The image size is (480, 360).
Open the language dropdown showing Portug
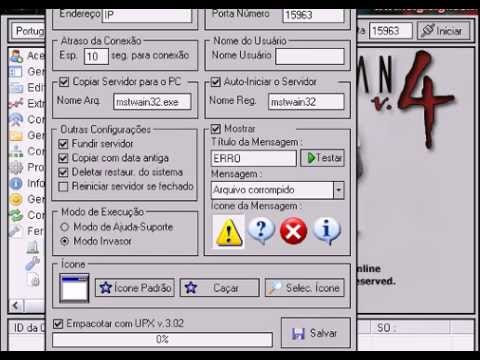coord(29,31)
